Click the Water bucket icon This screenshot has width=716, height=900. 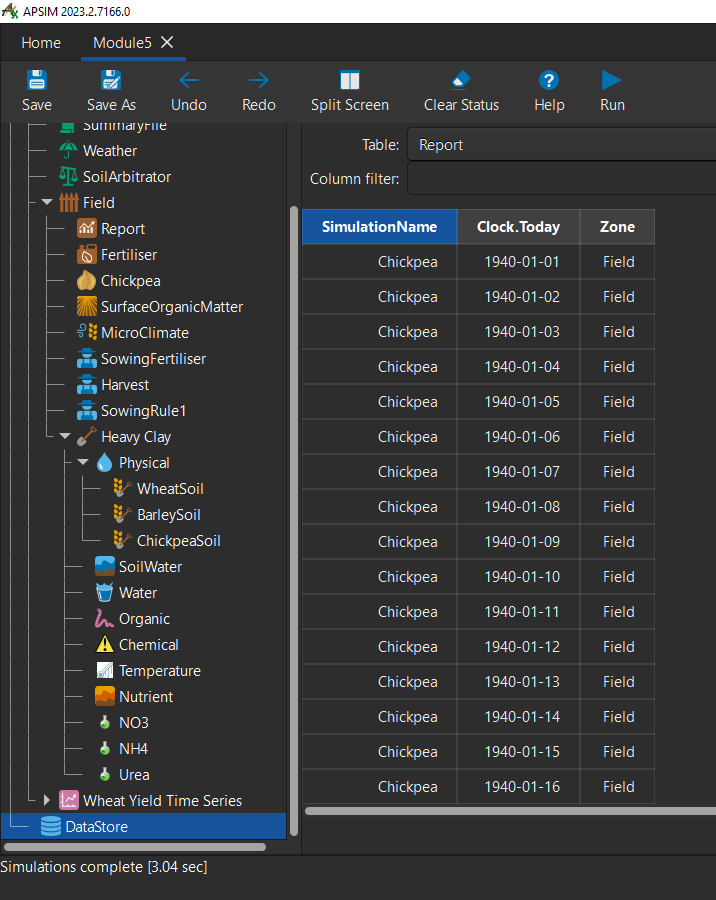(105, 592)
